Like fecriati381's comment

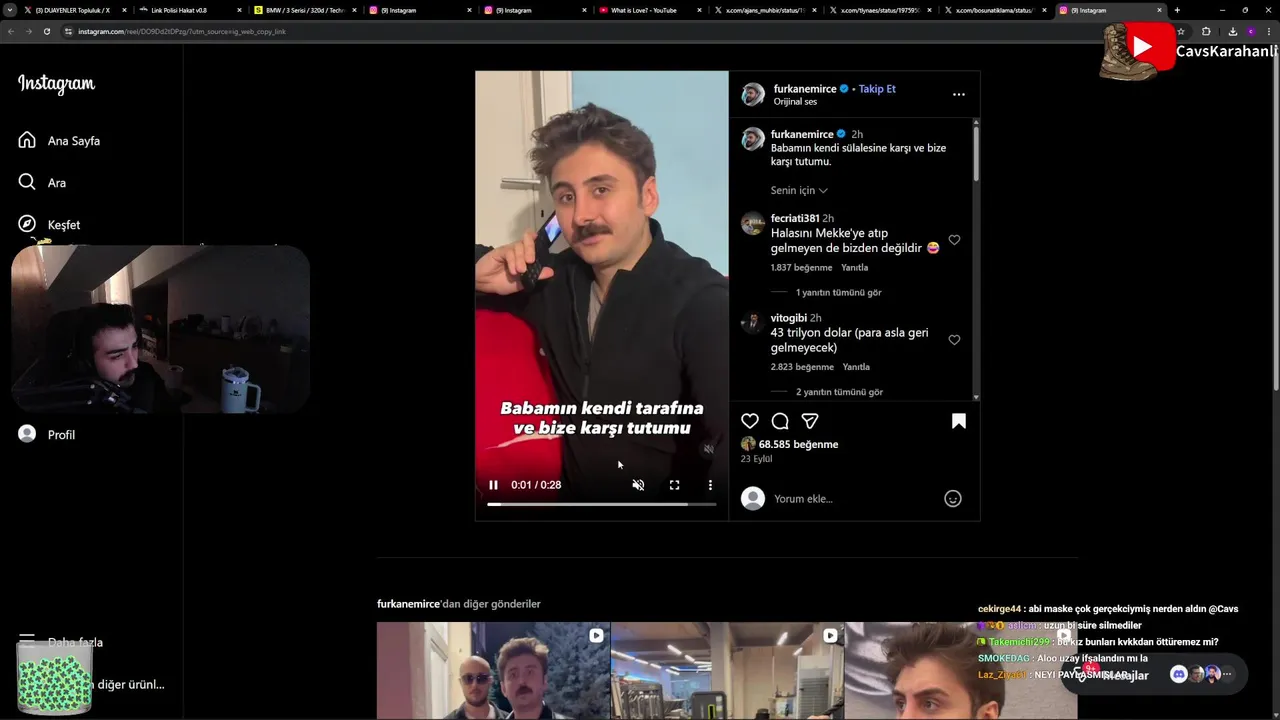(954, 240)
